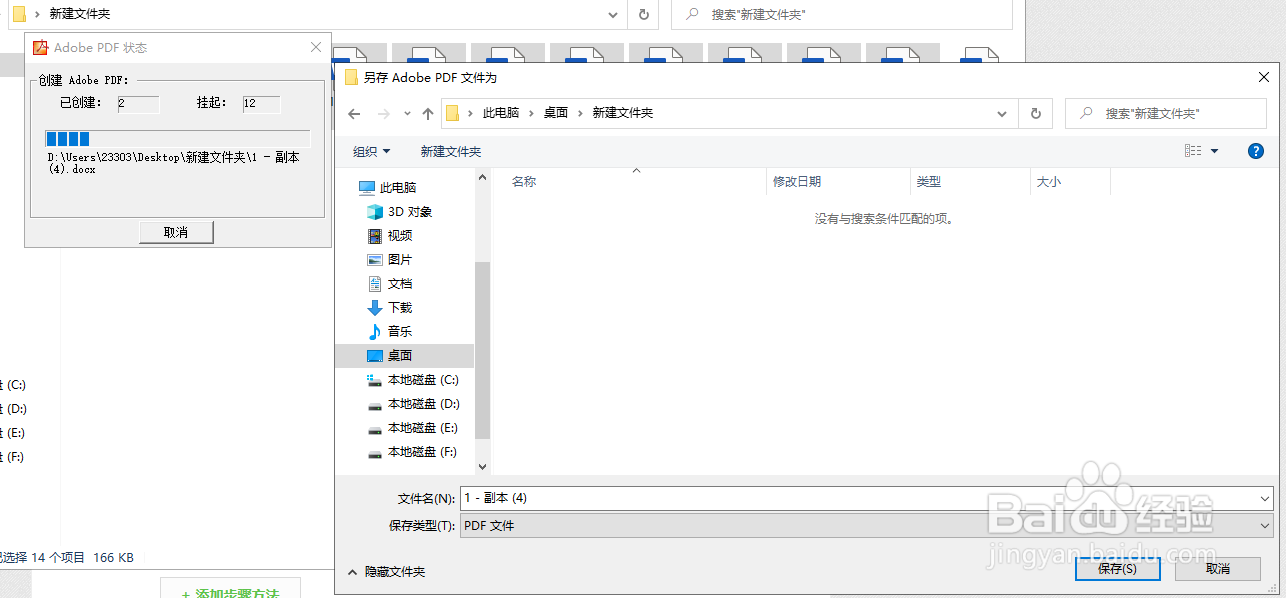Click 保存(S) button
Viewport: 1286px width, 598px height.
pyautogui.click(x=1117, y=568)
